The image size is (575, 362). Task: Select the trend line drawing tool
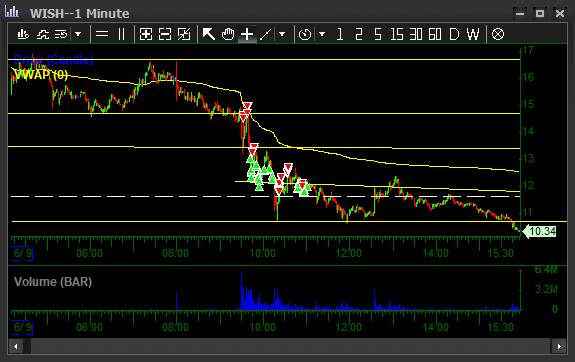point(265,34)
